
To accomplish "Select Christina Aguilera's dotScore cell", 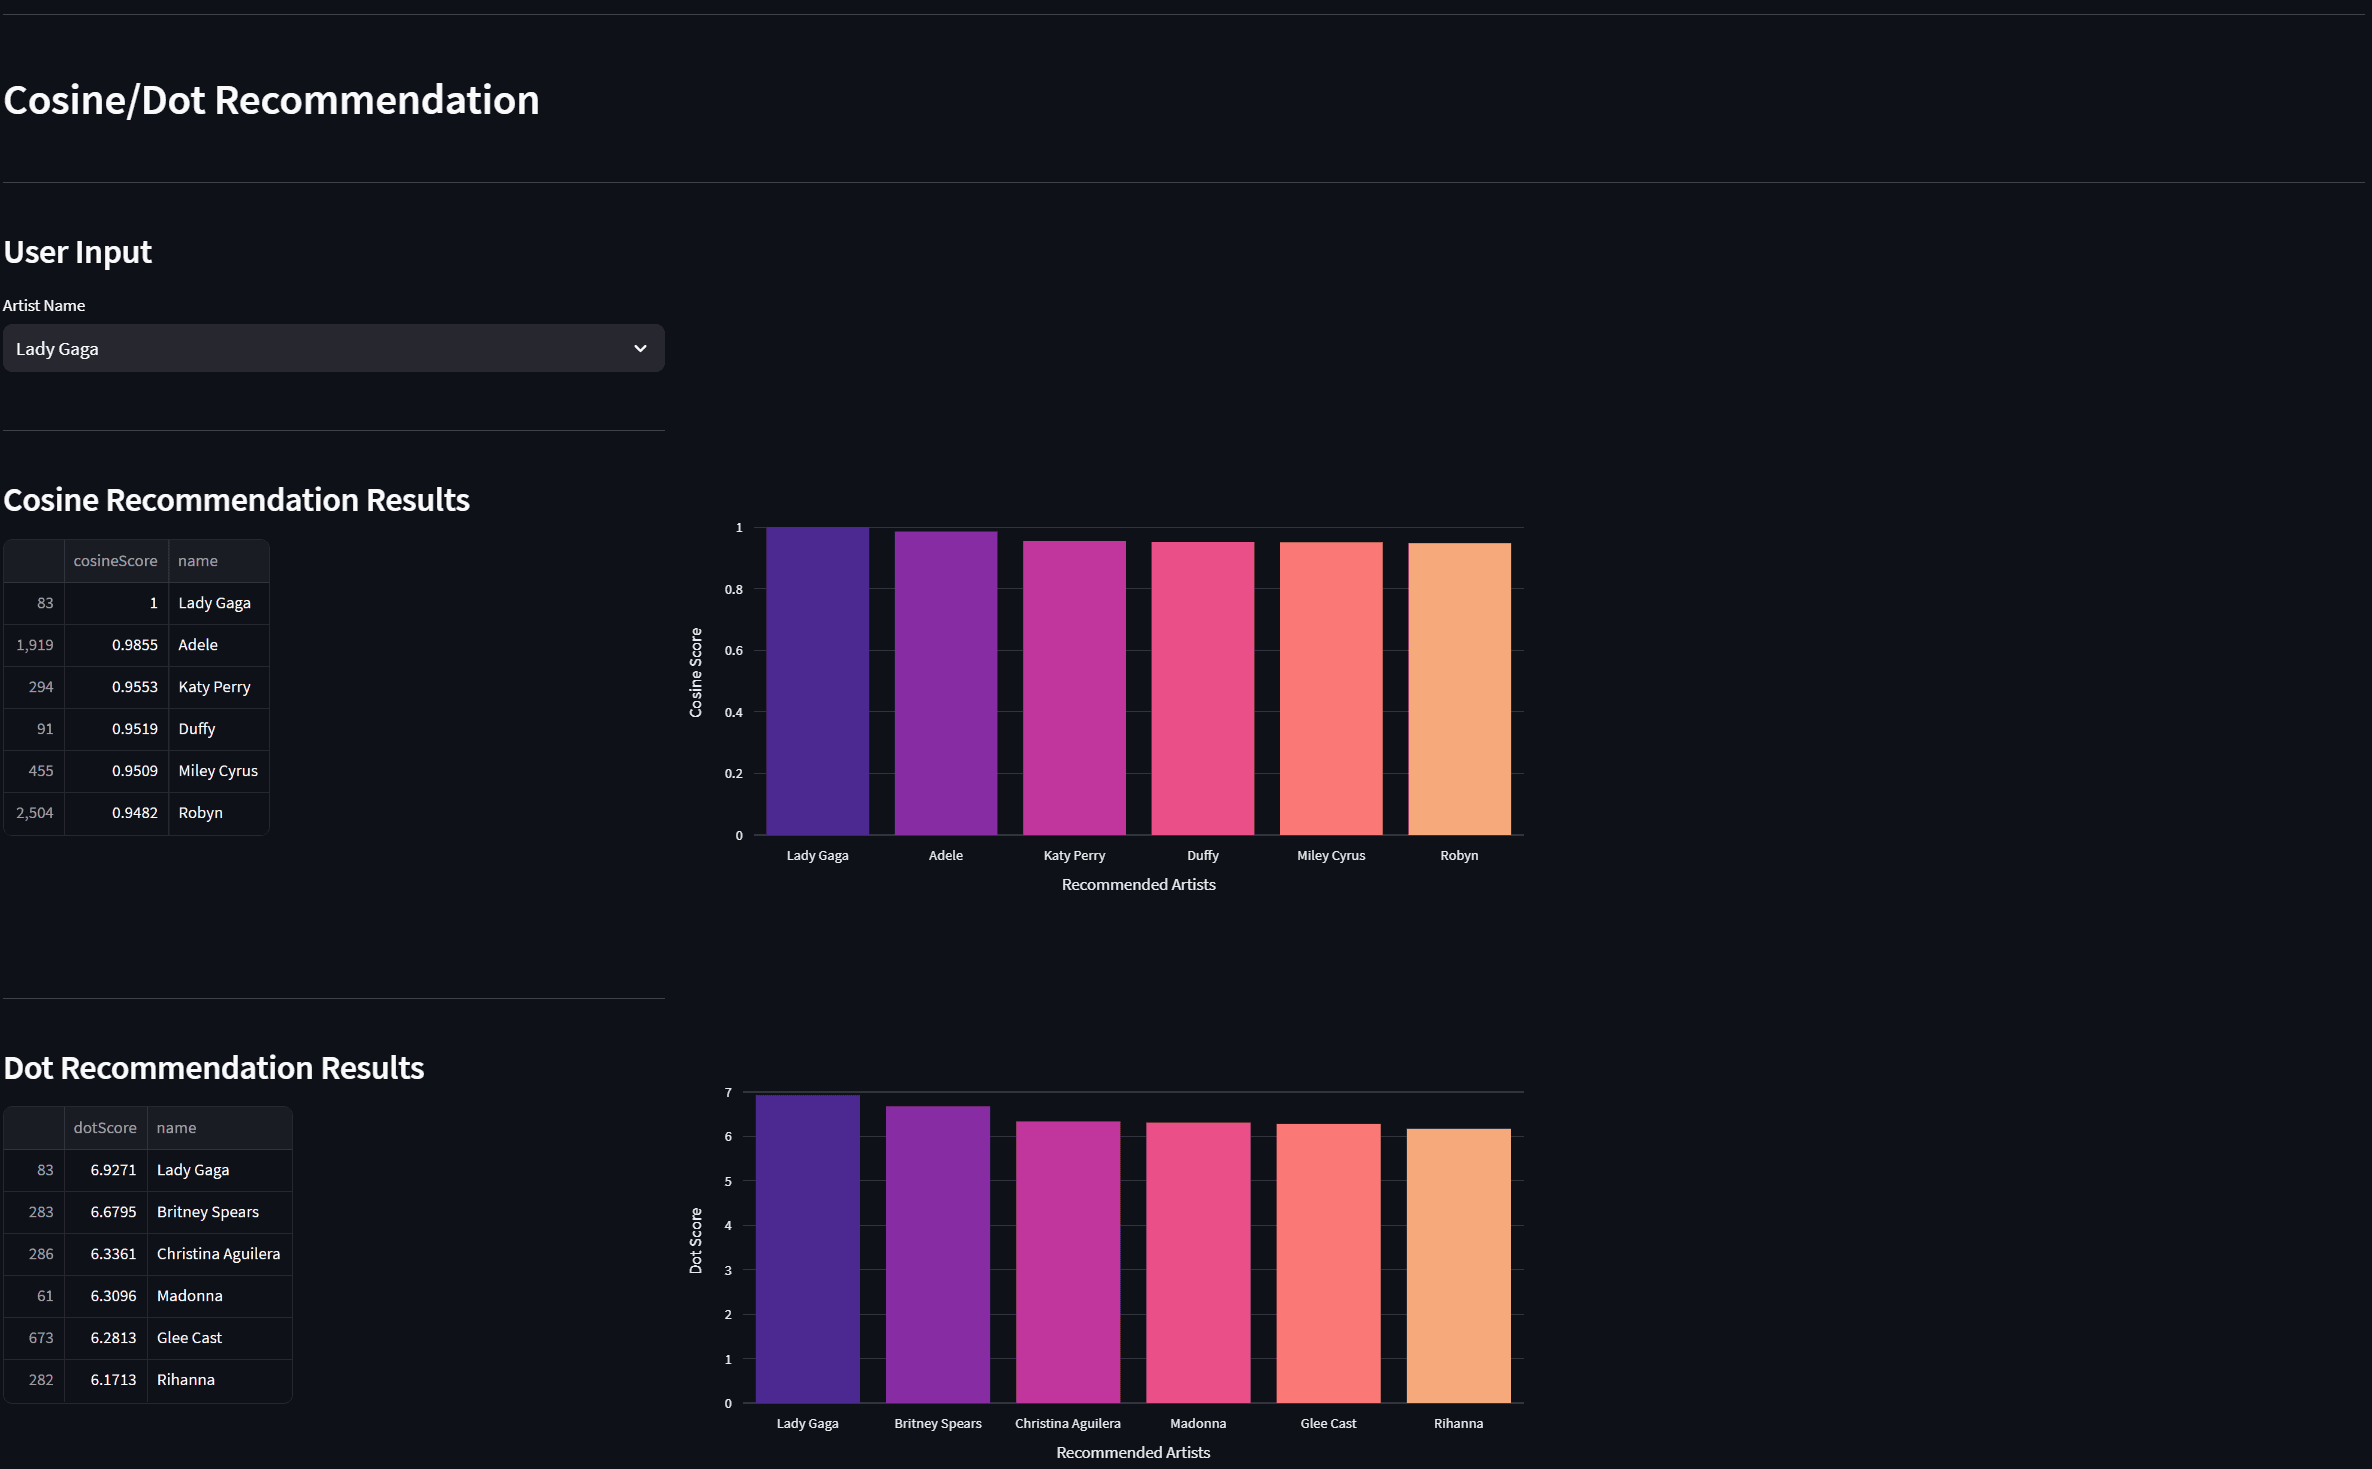I will pos(112,1253).
